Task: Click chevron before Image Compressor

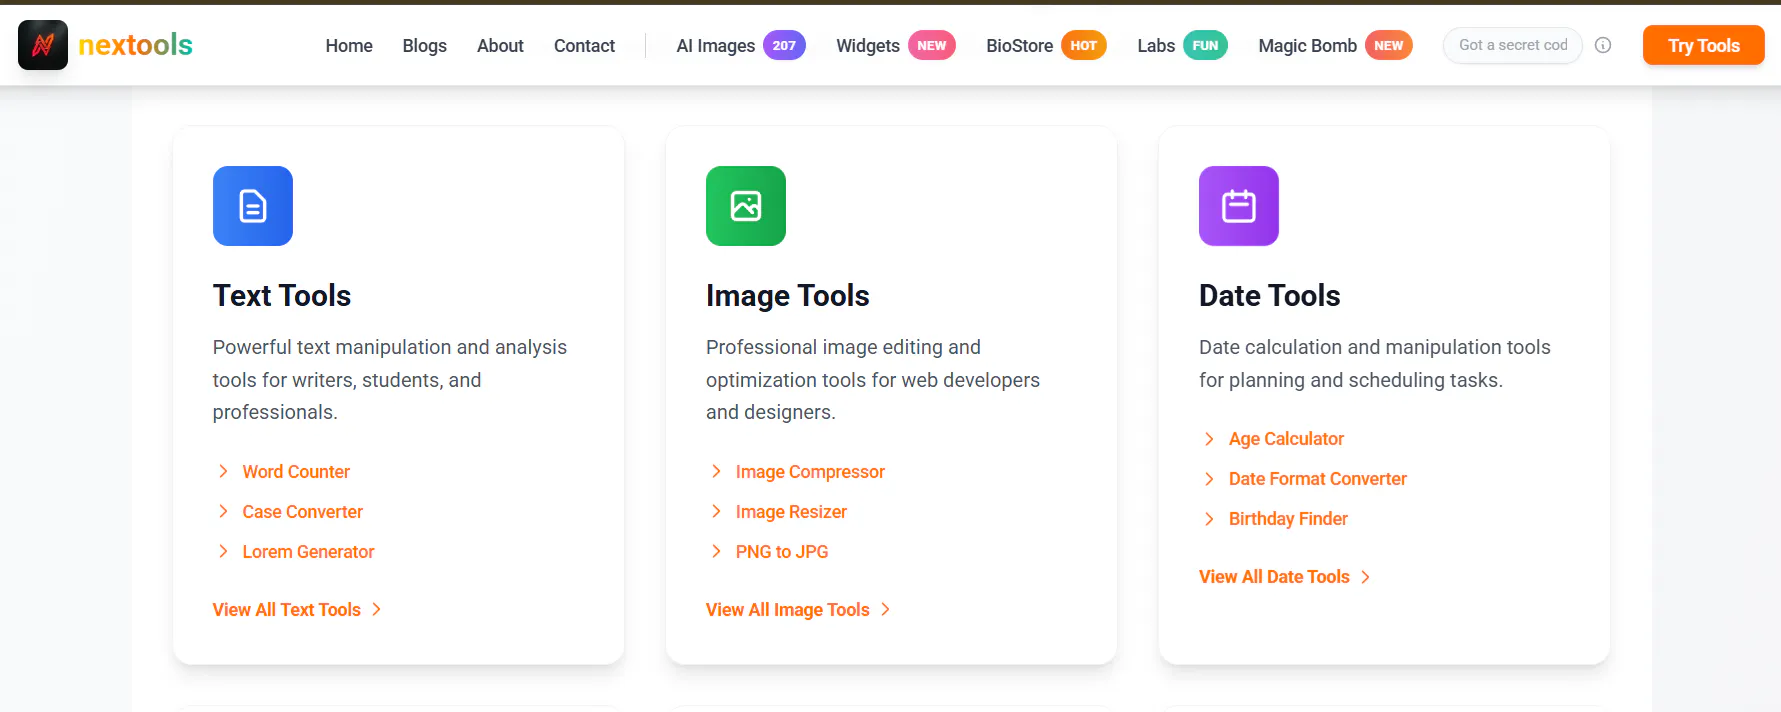Action: 716,471
